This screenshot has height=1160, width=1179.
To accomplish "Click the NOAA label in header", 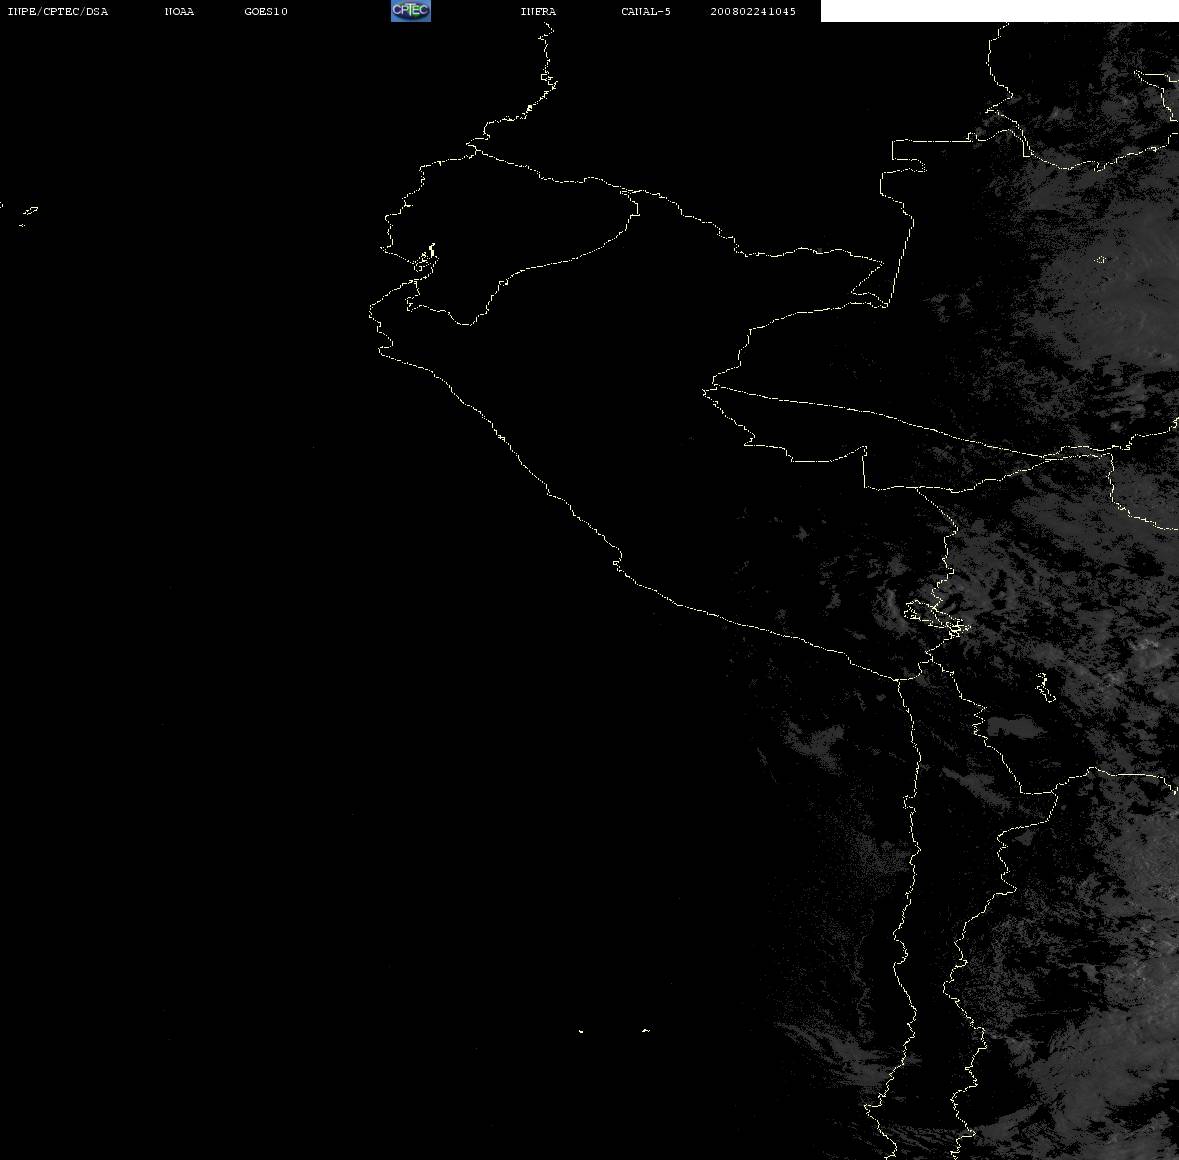I will [179, 11].
